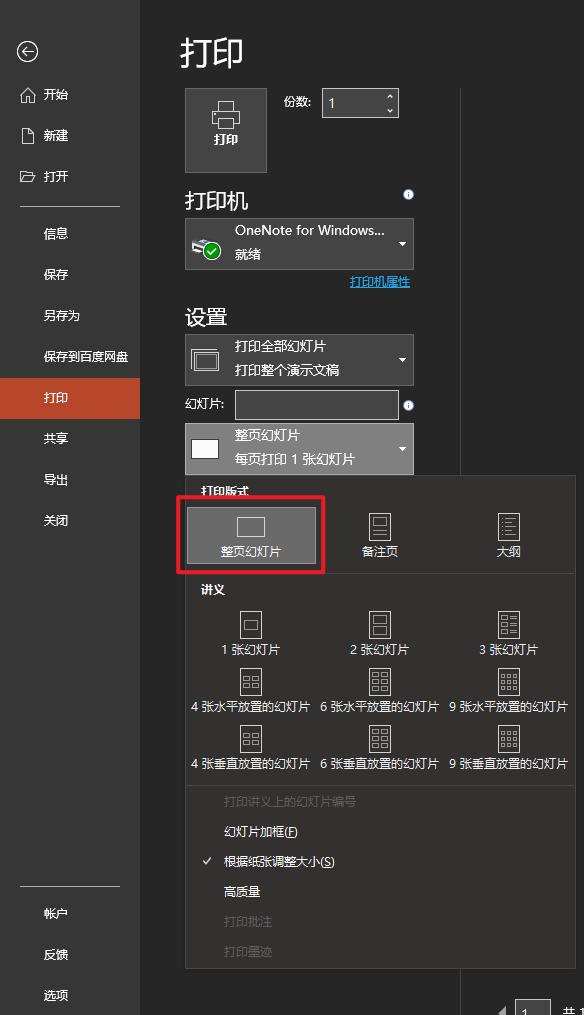Screen dimensions: 584x1015
Task: Click the info icon next to slides field
Action: [409, 405]
